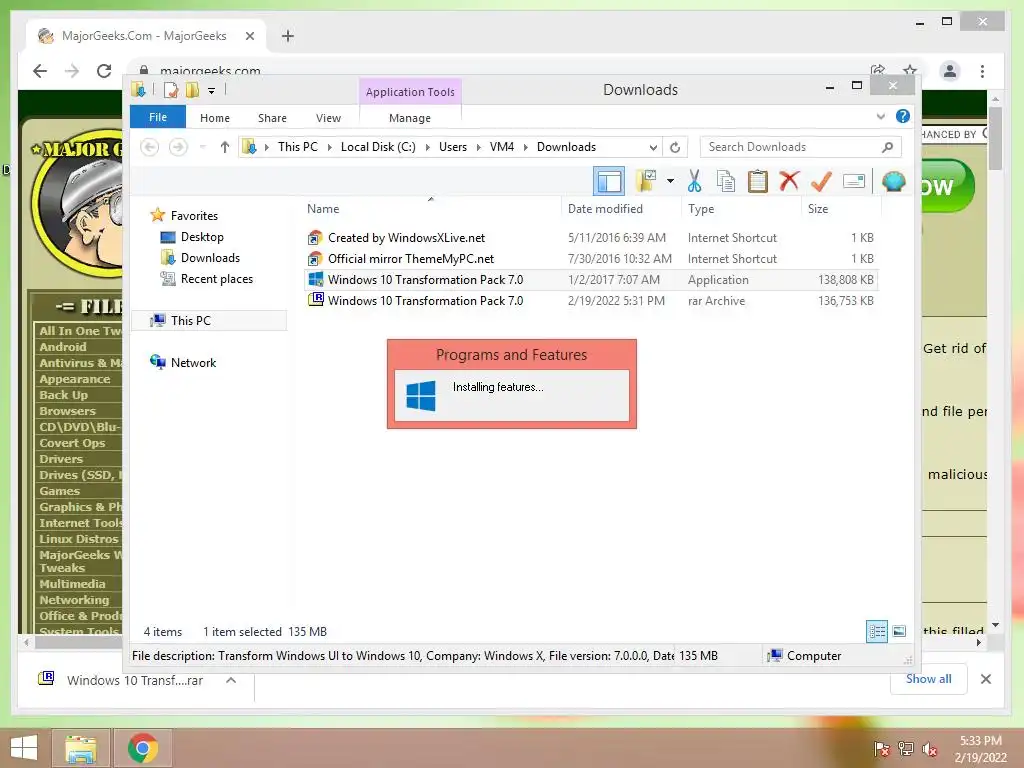Bookmark this page star in Chrome
This screenshot has height=768, width=1024.
click(x=910, y=70)
